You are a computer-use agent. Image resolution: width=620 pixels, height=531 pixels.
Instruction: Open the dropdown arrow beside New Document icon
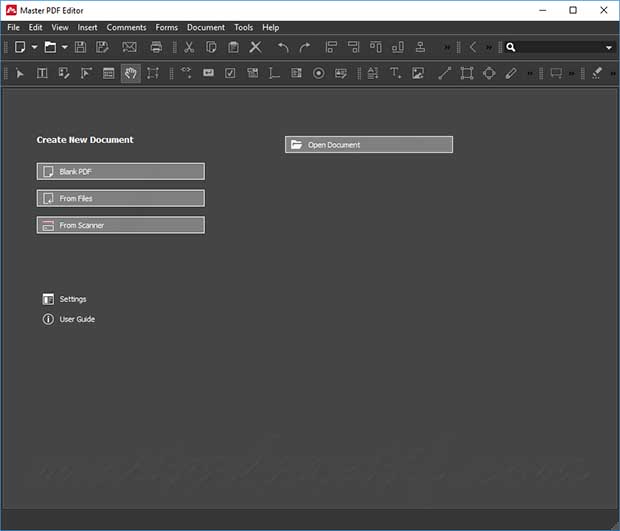point(34,47)
